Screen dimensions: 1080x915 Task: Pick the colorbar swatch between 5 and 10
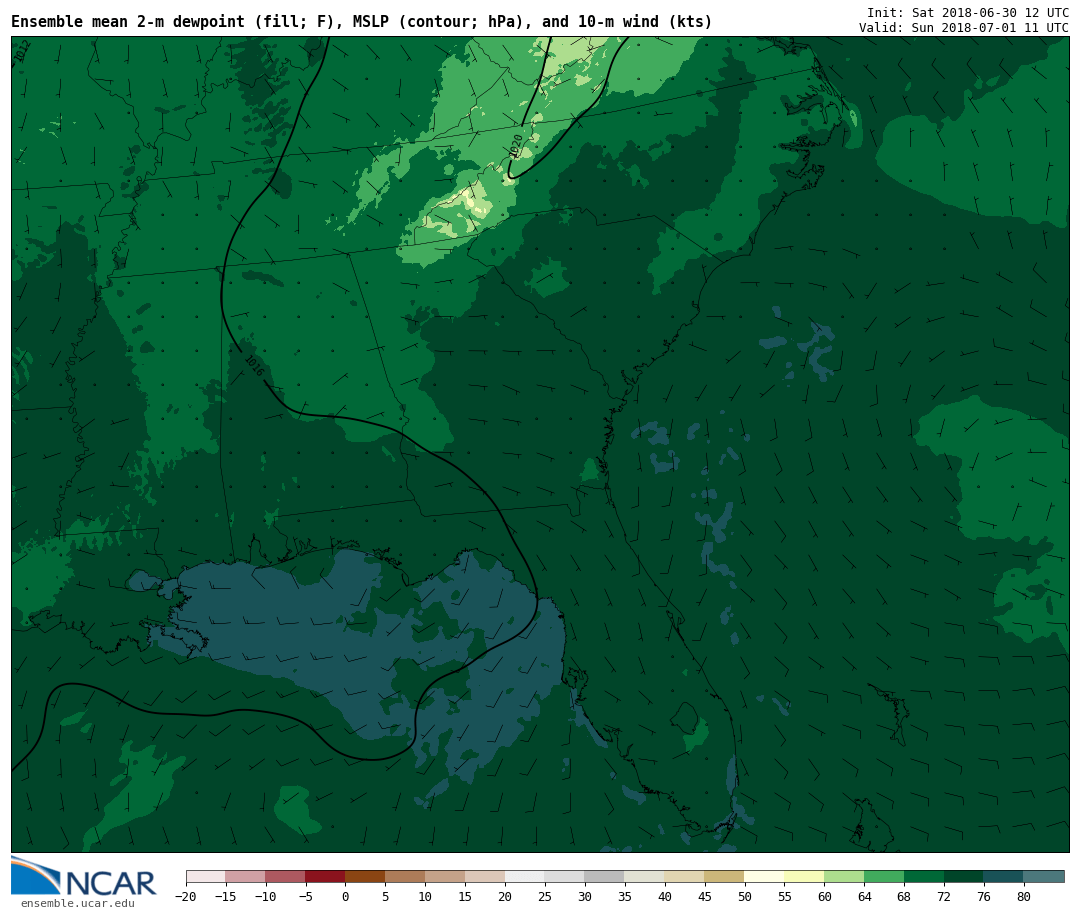click(x=405, y=876)
